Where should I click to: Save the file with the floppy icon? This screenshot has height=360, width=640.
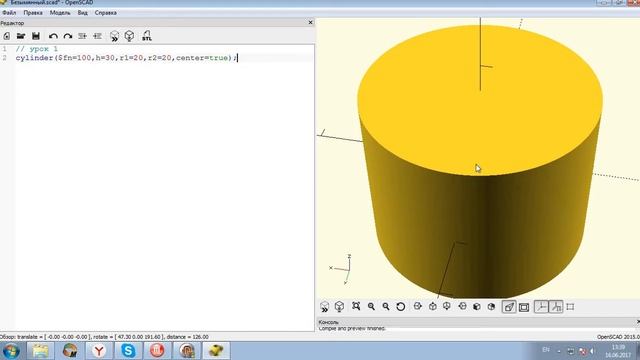36,36
